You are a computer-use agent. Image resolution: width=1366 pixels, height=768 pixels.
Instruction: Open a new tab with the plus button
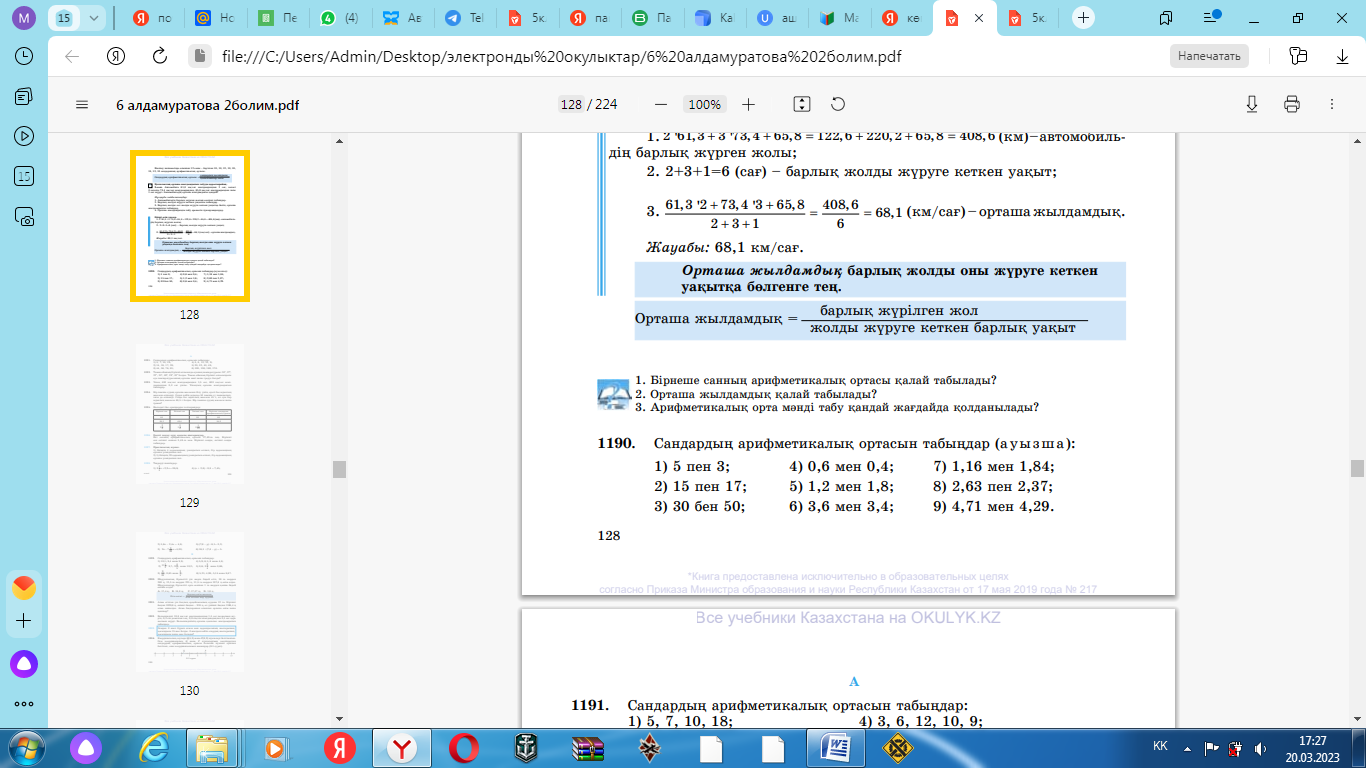(1084, 18)
